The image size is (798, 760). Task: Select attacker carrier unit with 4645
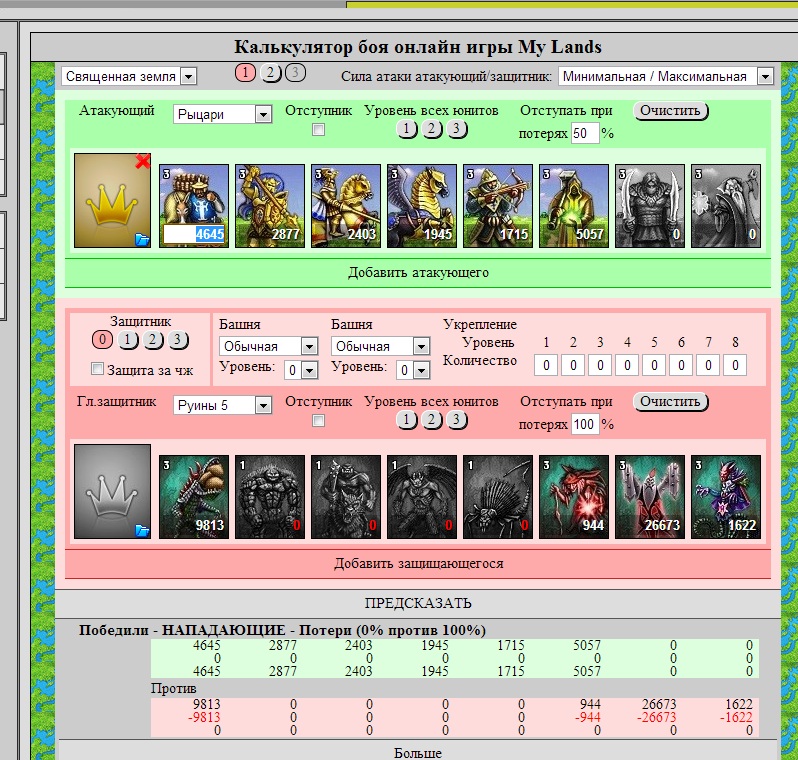[x=194, y=206]
